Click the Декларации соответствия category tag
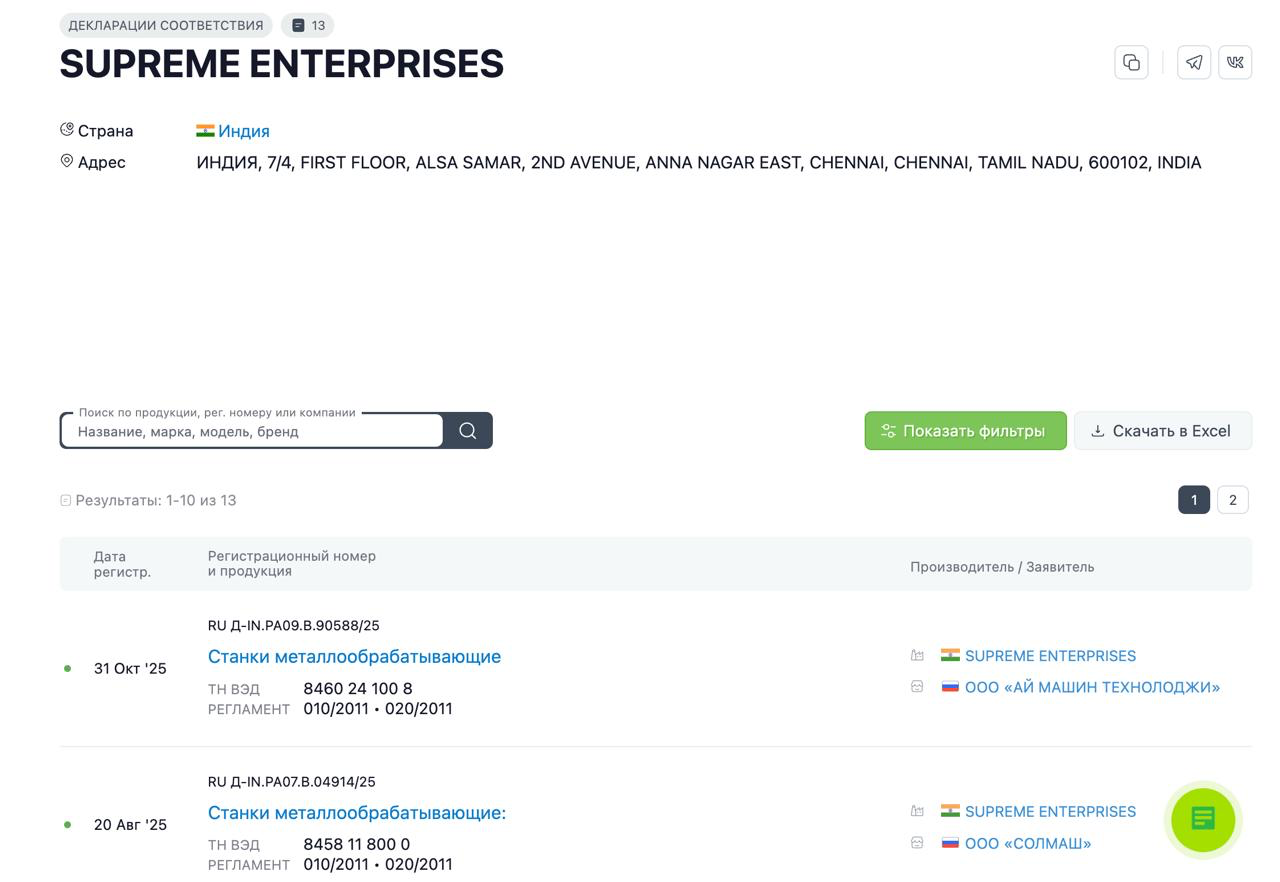The height and width of the screenshot is (882, 1280). pyautogui.click(x=166, y=25)
